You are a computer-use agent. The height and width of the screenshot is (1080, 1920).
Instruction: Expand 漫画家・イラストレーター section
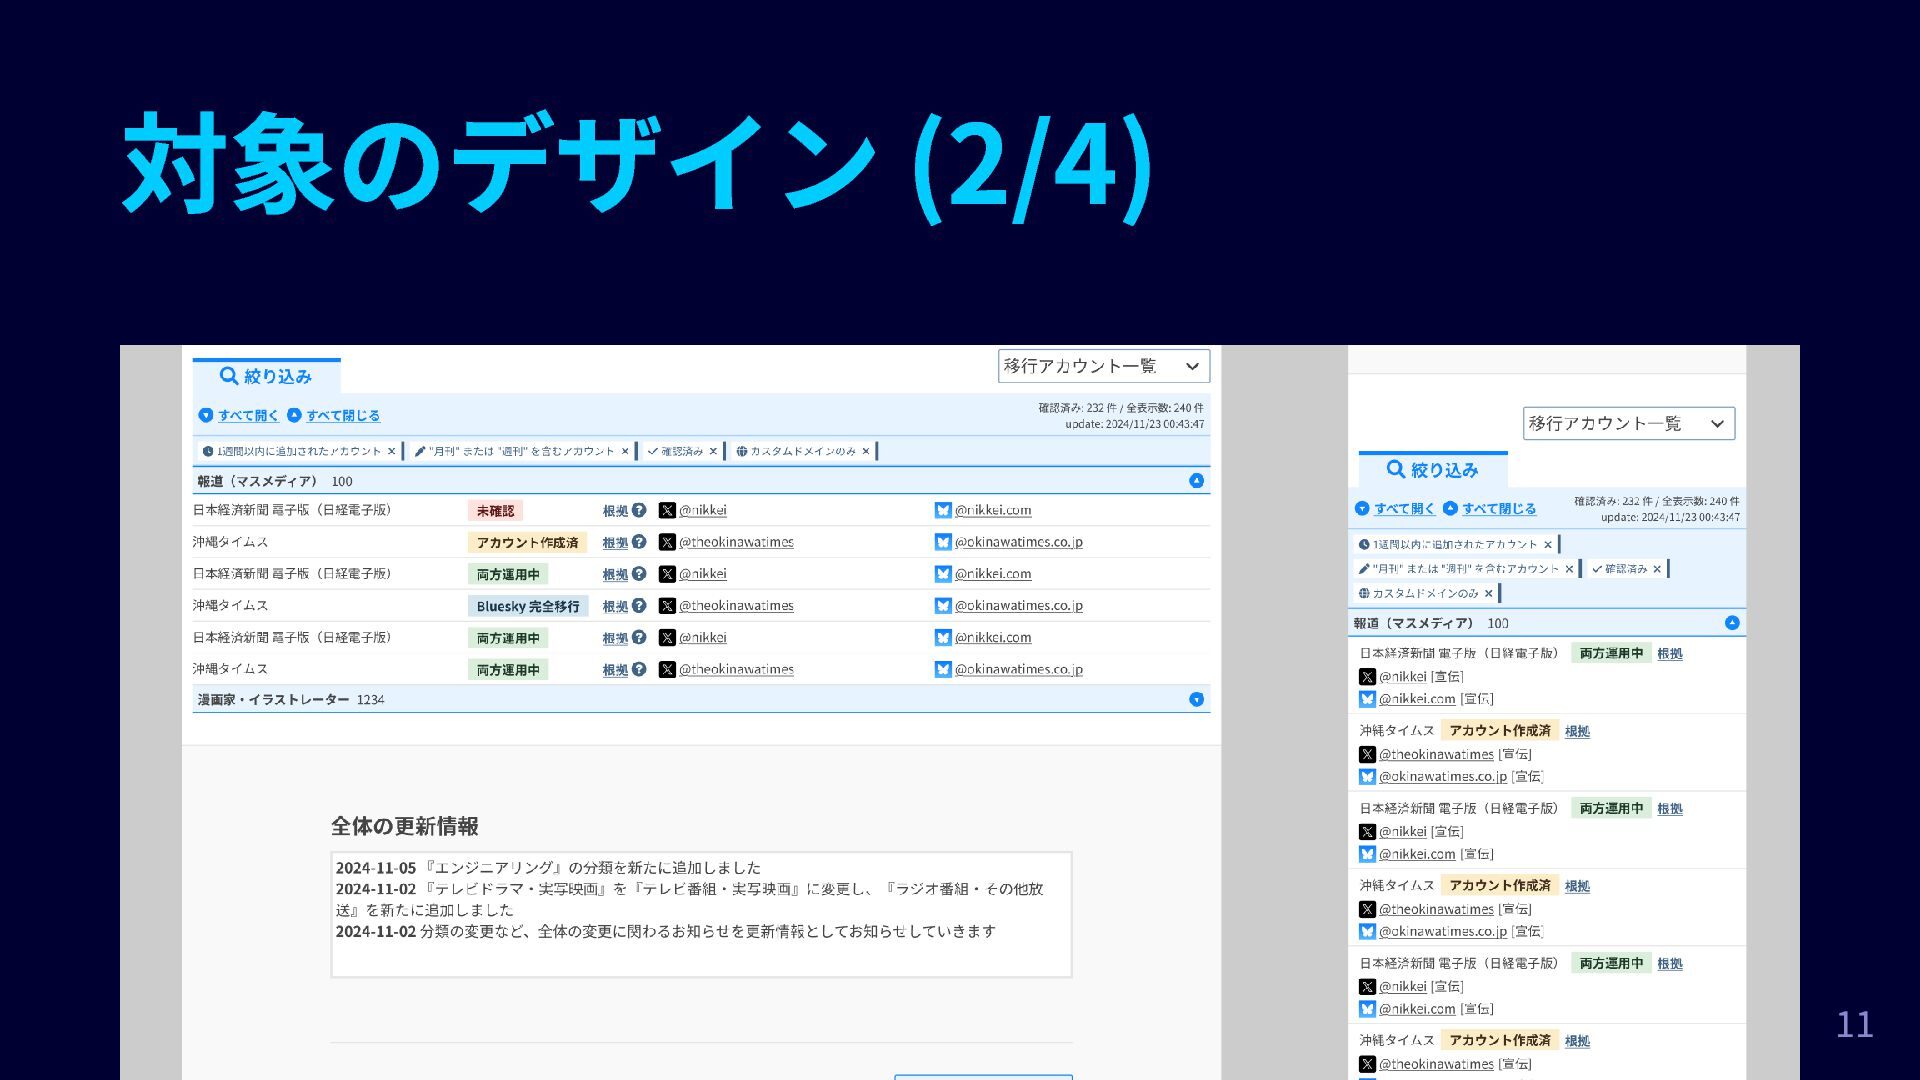click(1196, 700)
